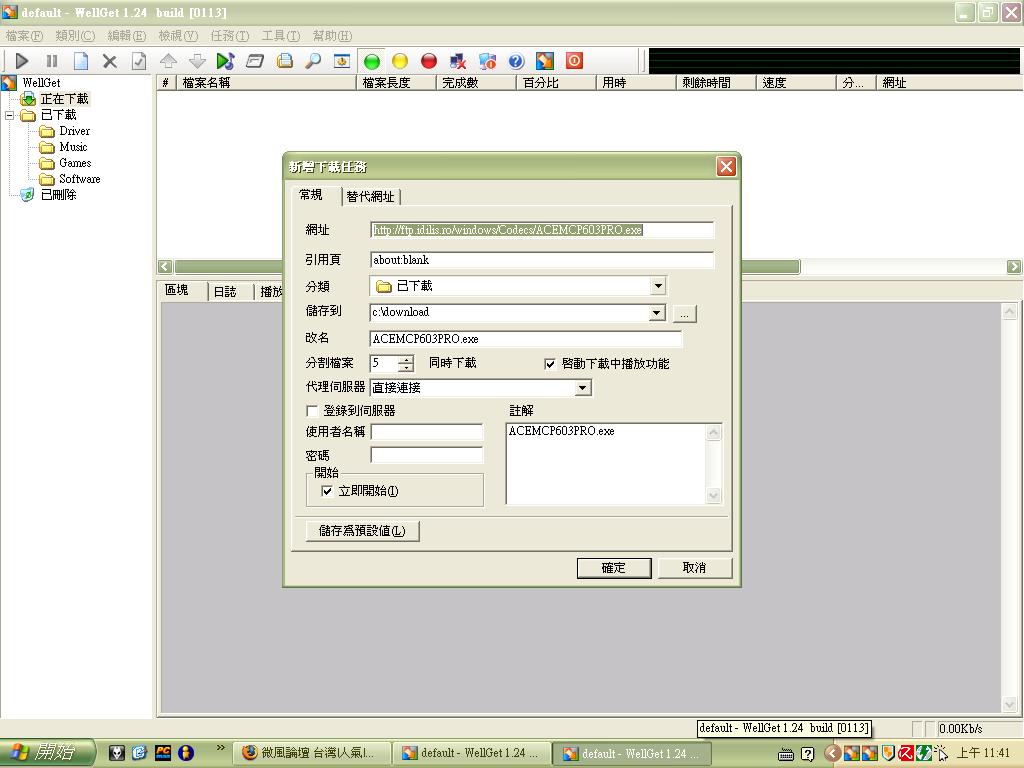Click the 儲存為預設值 button
The width and height of the screenshot is (1024, 768).
click(x=362, y=531)
